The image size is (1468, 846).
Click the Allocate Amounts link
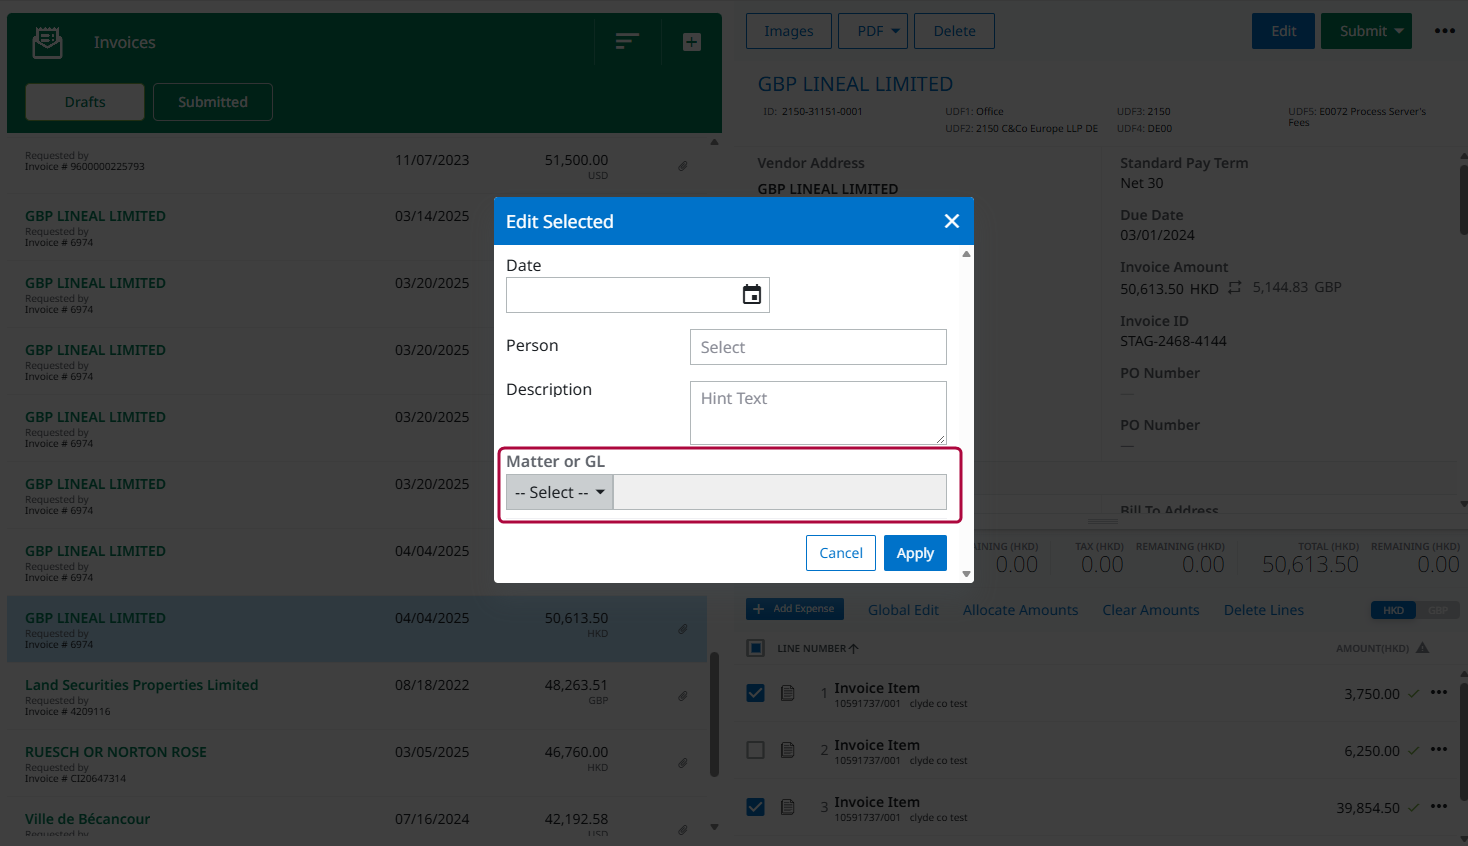[x=1020, y=610]
